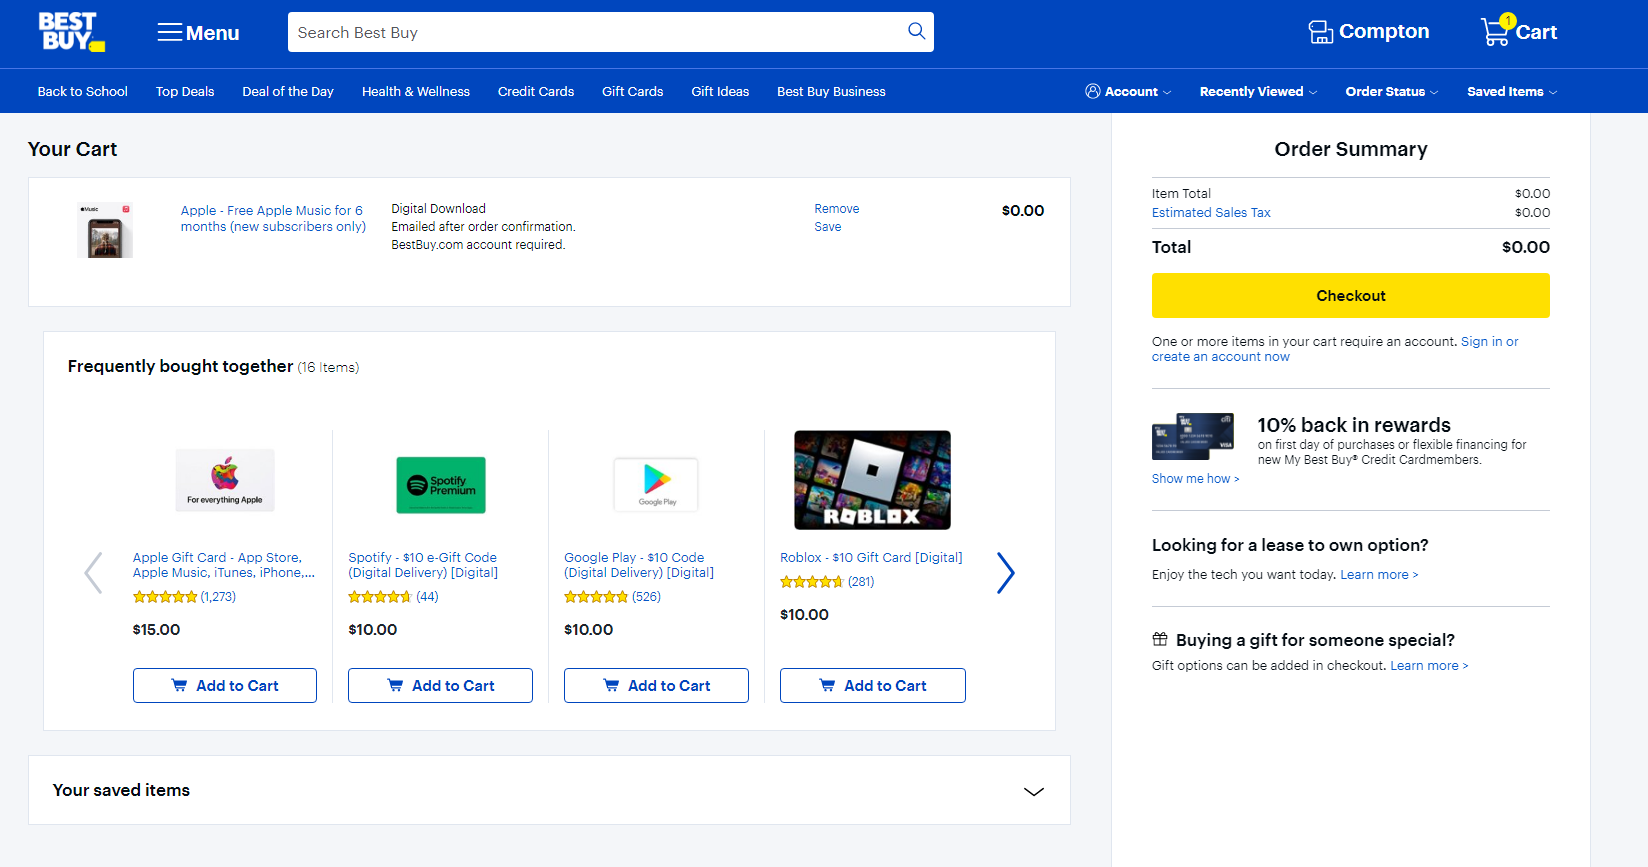The image size is (1648, 867).
Task: Click the credit card rewards image
Action: click(1193, 436)
